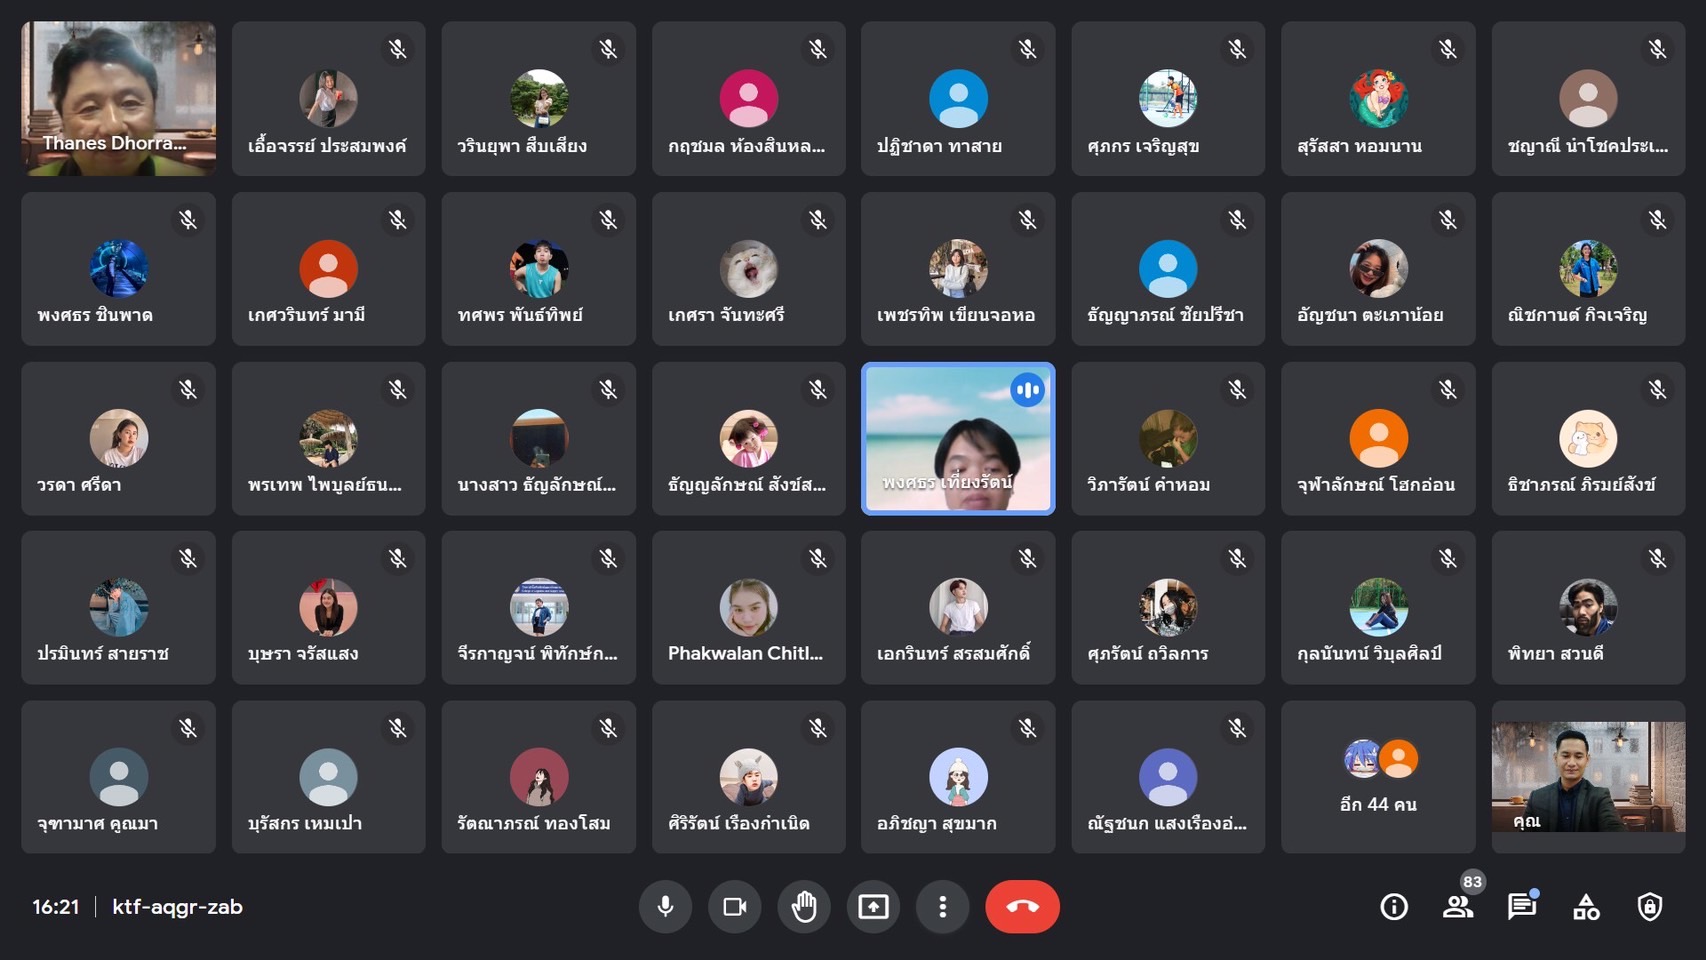This screenshot has width=1706, height=960.
Task: Open the three-dot more options menu
Action: (942, 907)
